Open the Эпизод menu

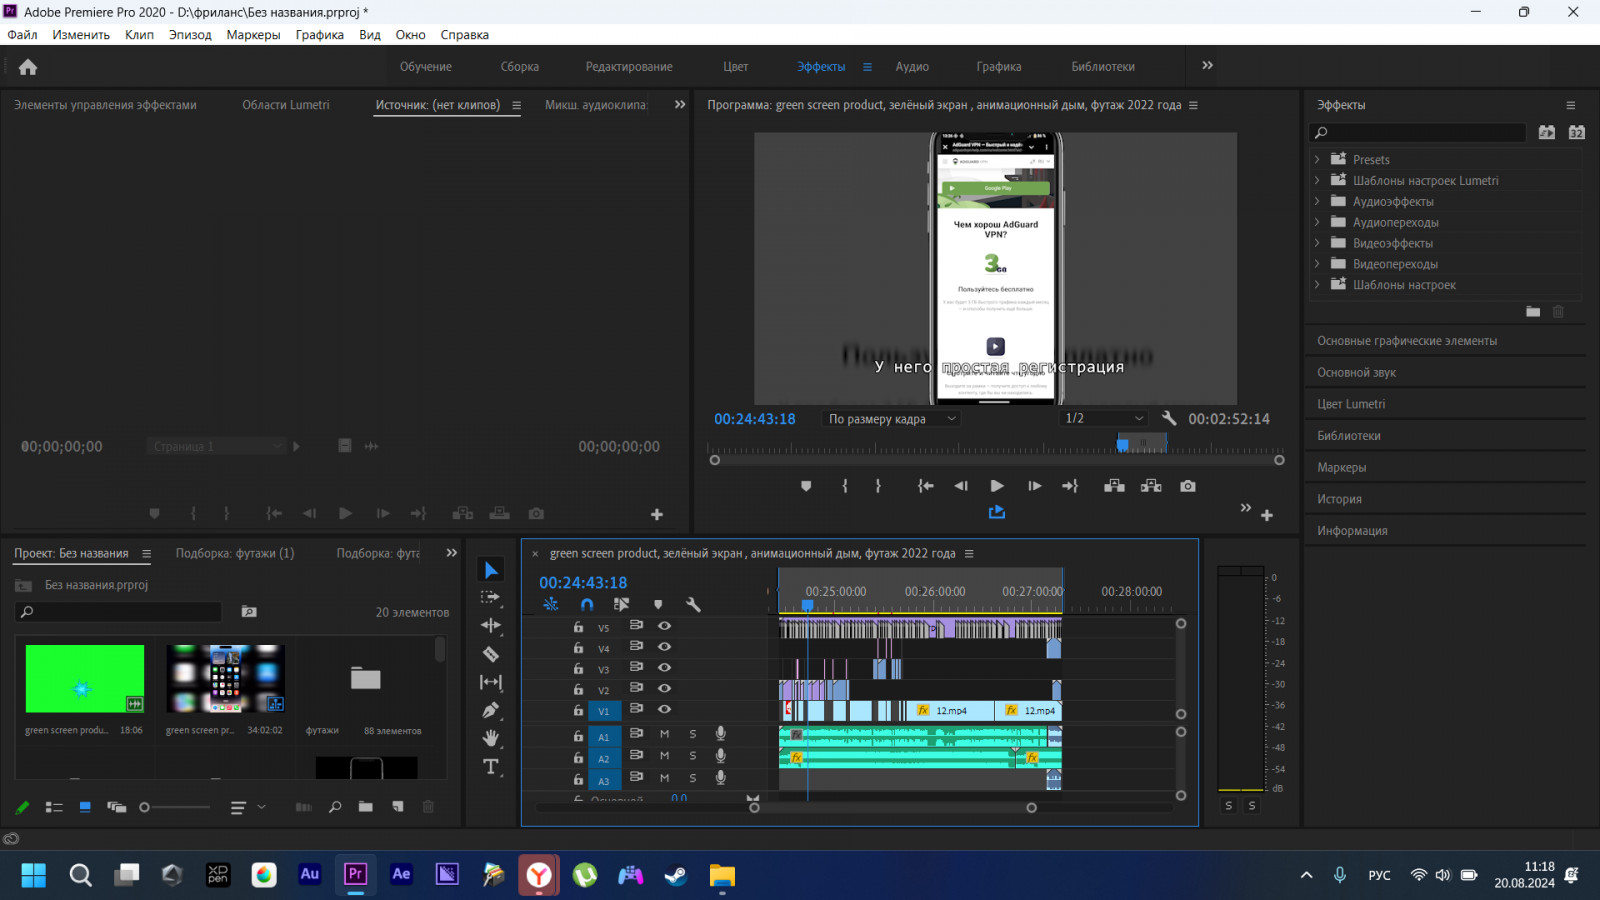pos(190,35)
